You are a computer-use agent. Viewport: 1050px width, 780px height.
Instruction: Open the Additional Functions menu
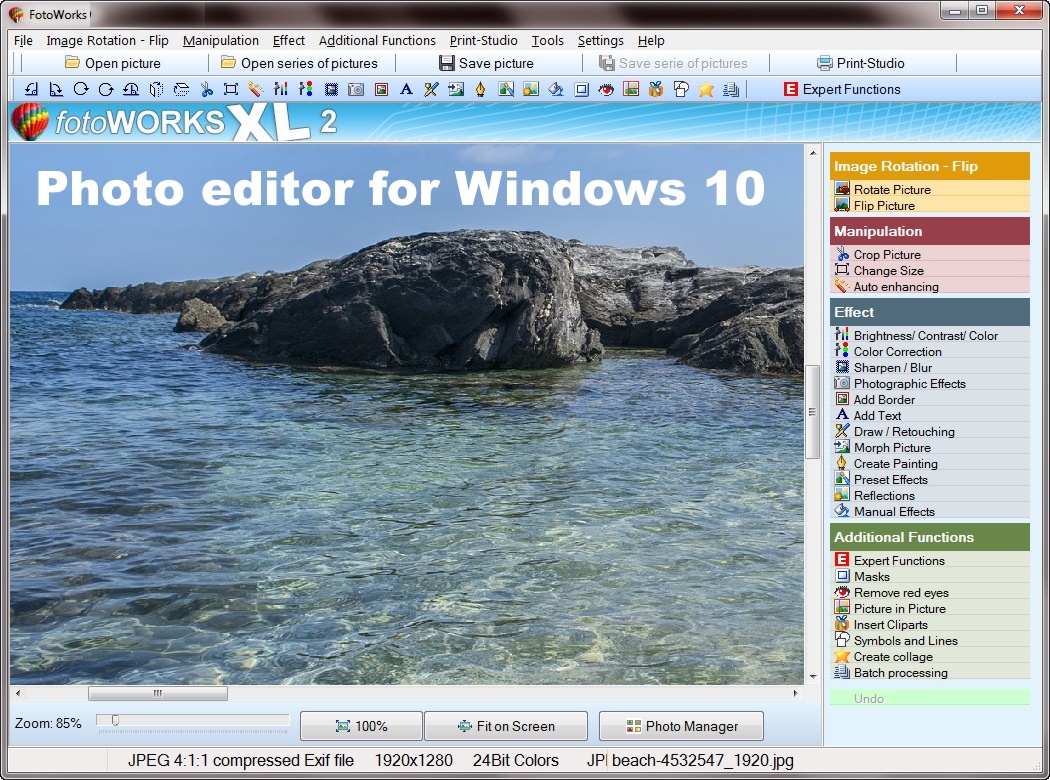point(377,41)
